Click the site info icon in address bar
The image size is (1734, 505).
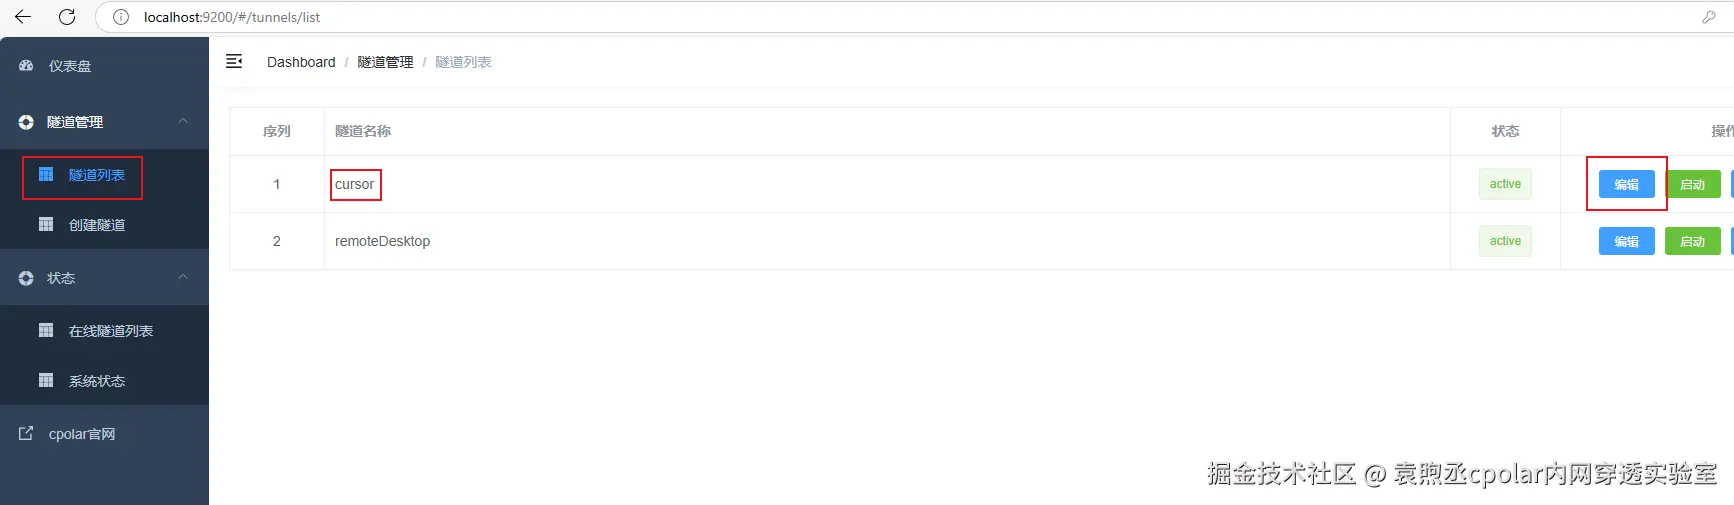(x=121, y=17)
